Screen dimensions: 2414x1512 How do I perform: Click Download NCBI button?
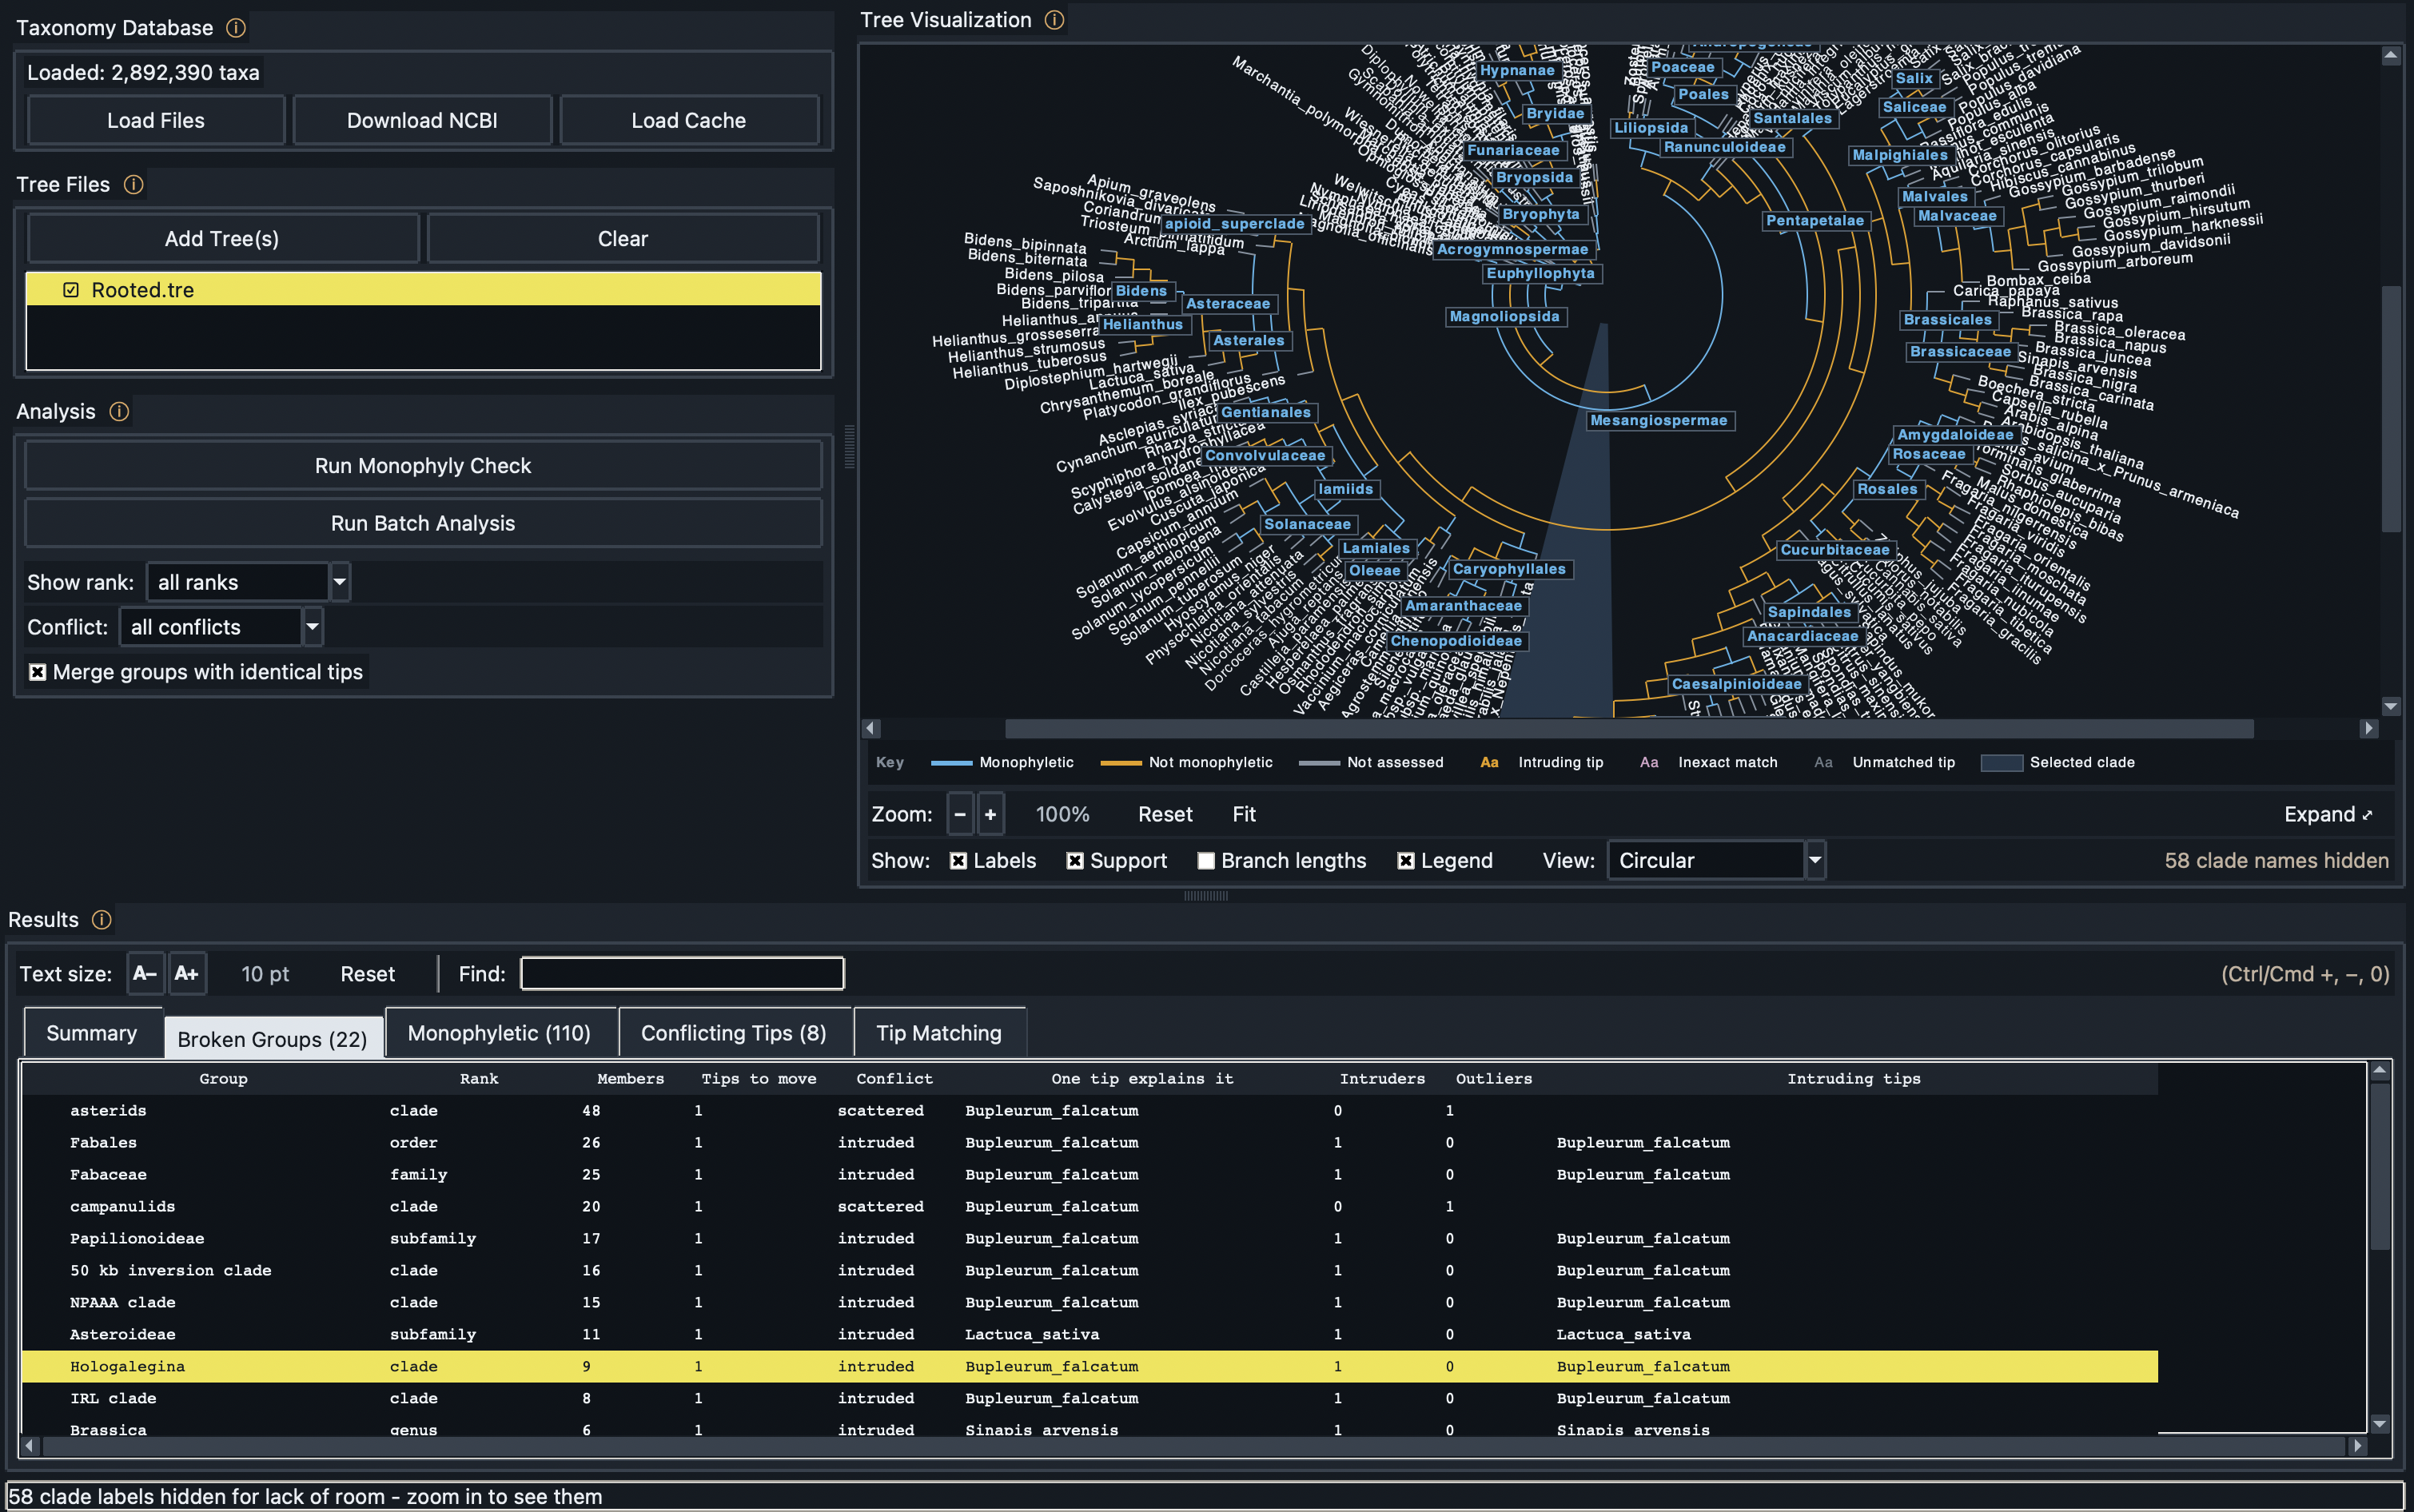[x=422, y=120]
